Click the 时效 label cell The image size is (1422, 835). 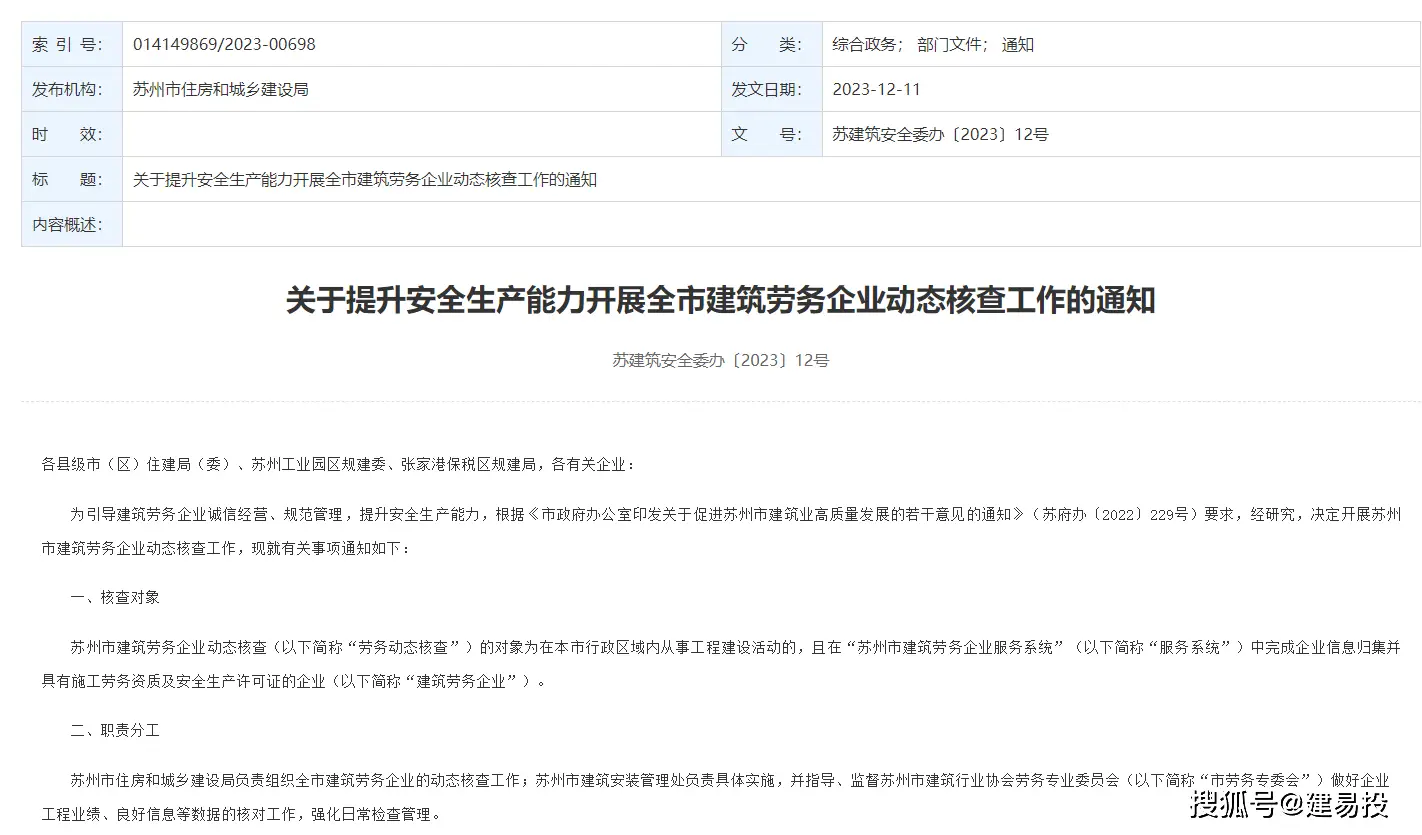72,134
